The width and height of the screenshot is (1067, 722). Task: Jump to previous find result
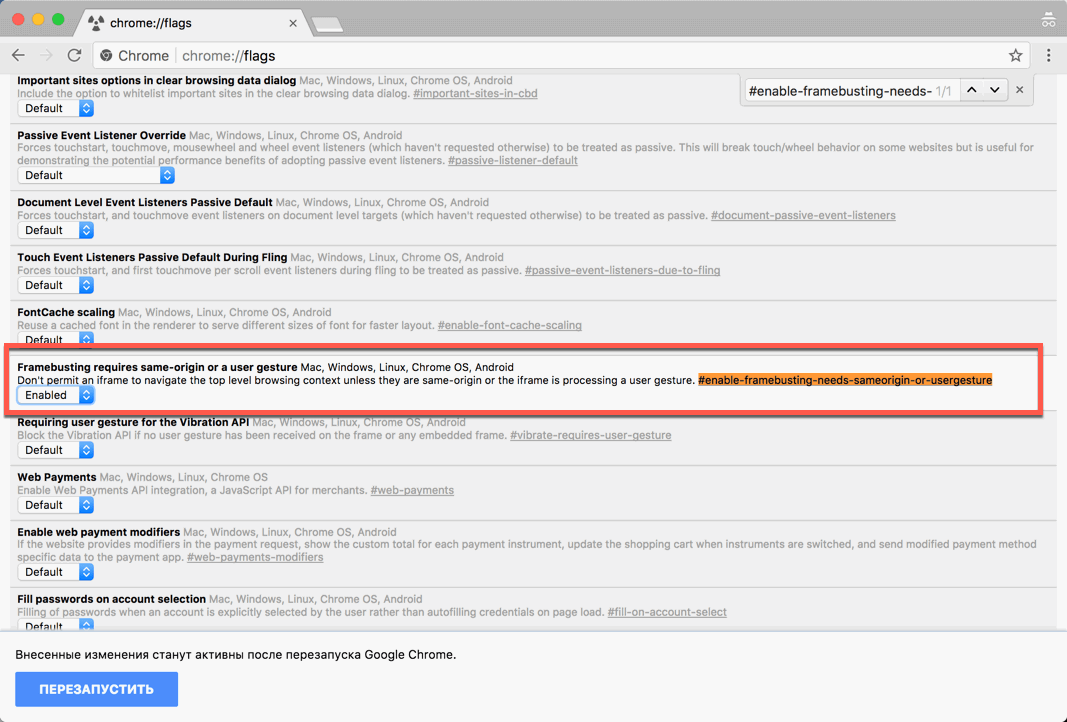pyautogui.click(x=972, y=90)
